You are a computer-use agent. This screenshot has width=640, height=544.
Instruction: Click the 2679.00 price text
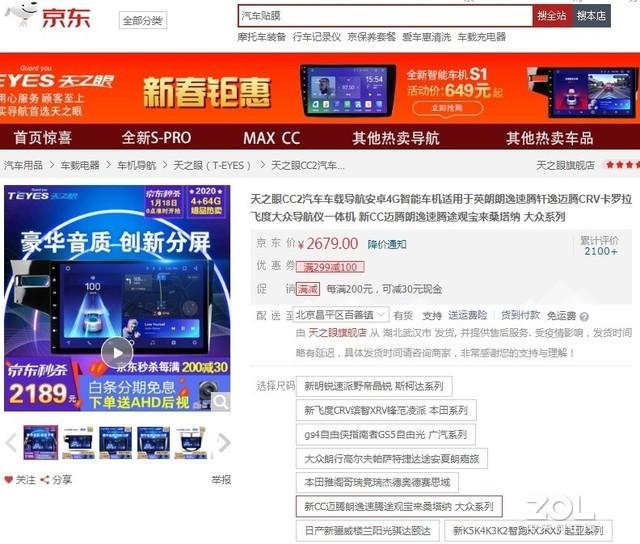[x=332, y=244]
